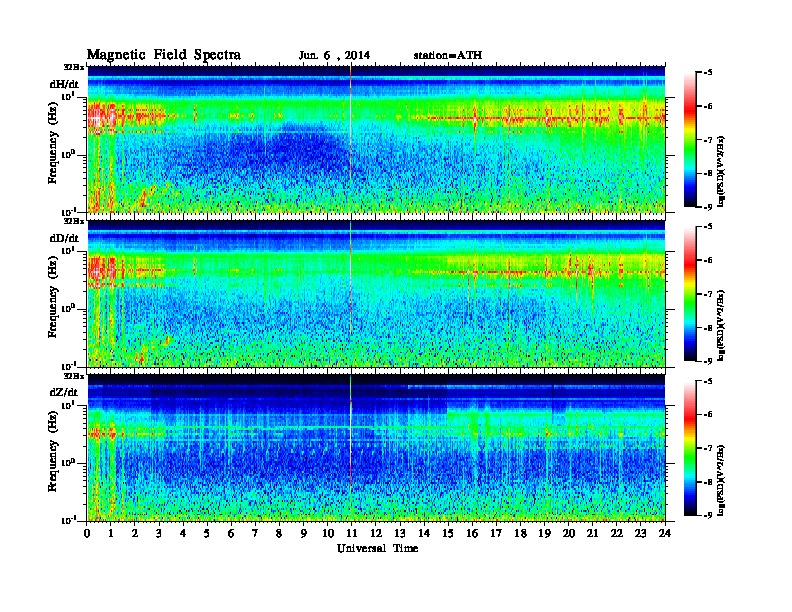This screenshot has width=792, height=612.
Task: Click the "-9" value on dH/dt color bar
Action: tap(708, 207)
